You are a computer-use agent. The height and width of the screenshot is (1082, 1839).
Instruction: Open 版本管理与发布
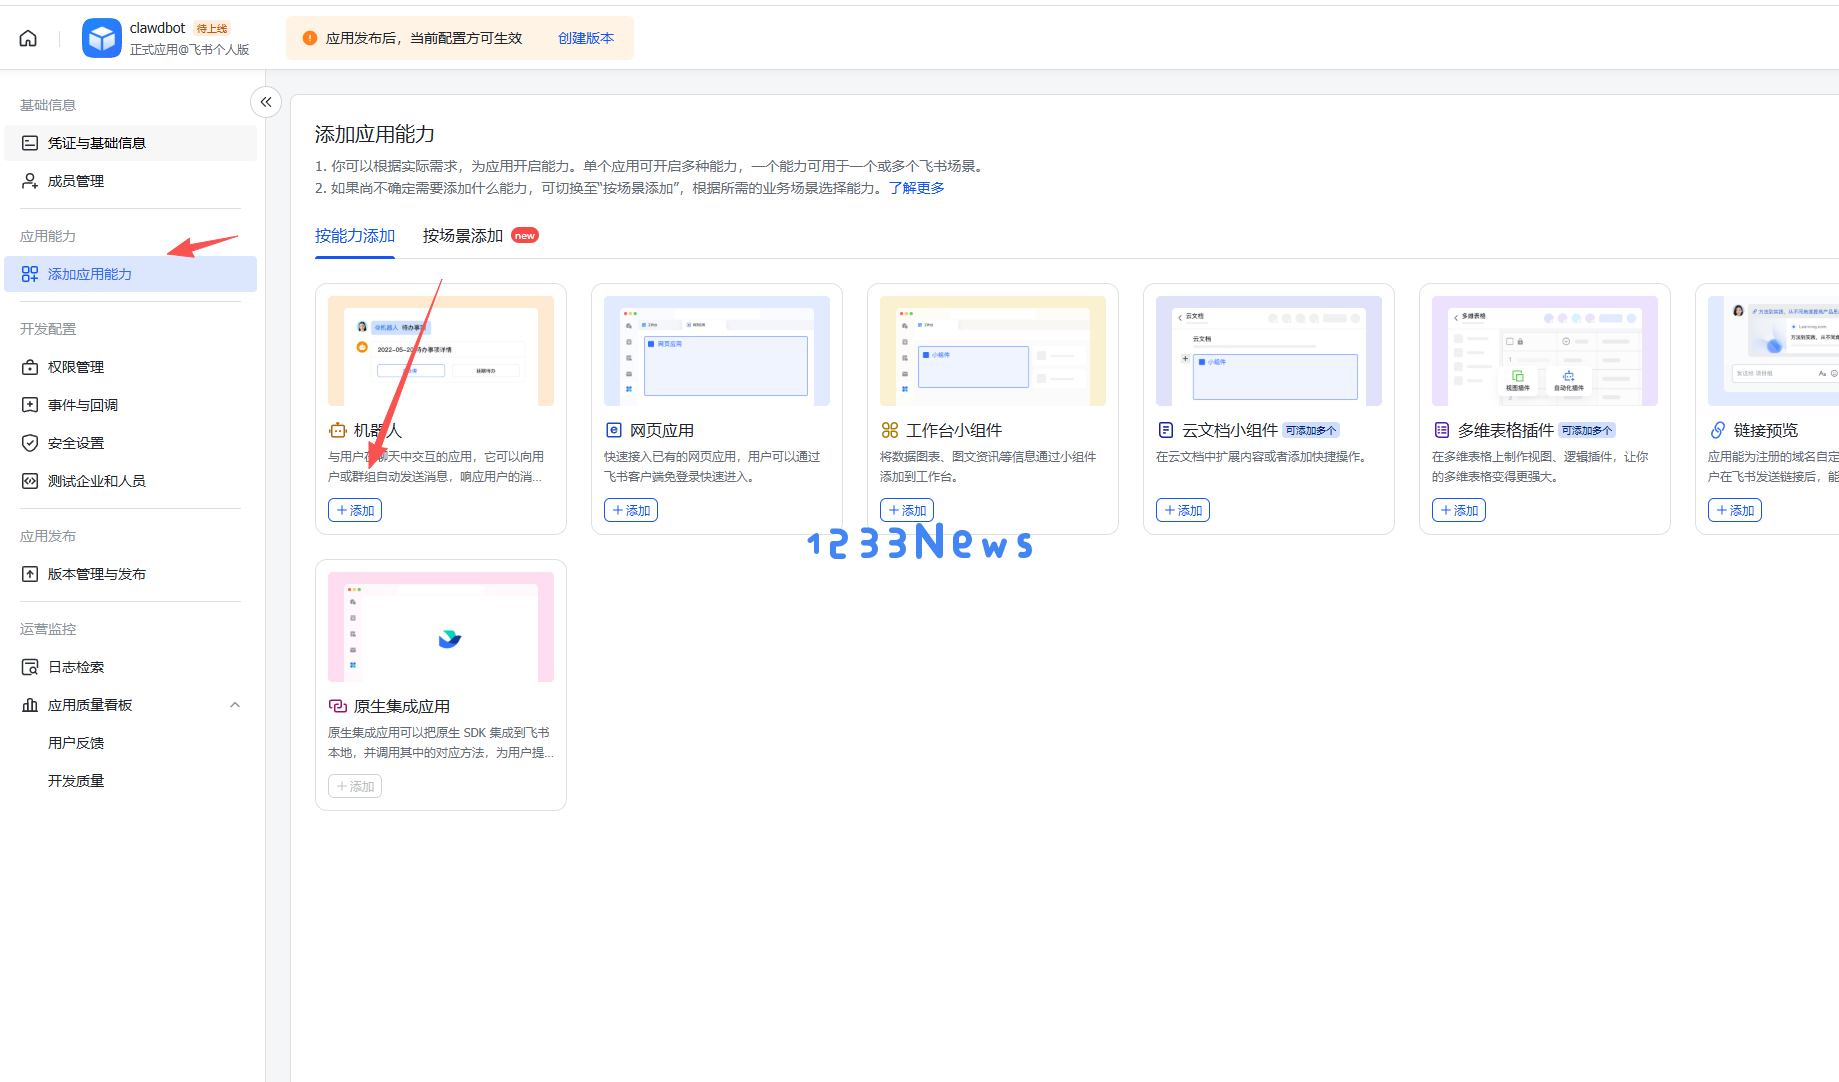[97, 573]
